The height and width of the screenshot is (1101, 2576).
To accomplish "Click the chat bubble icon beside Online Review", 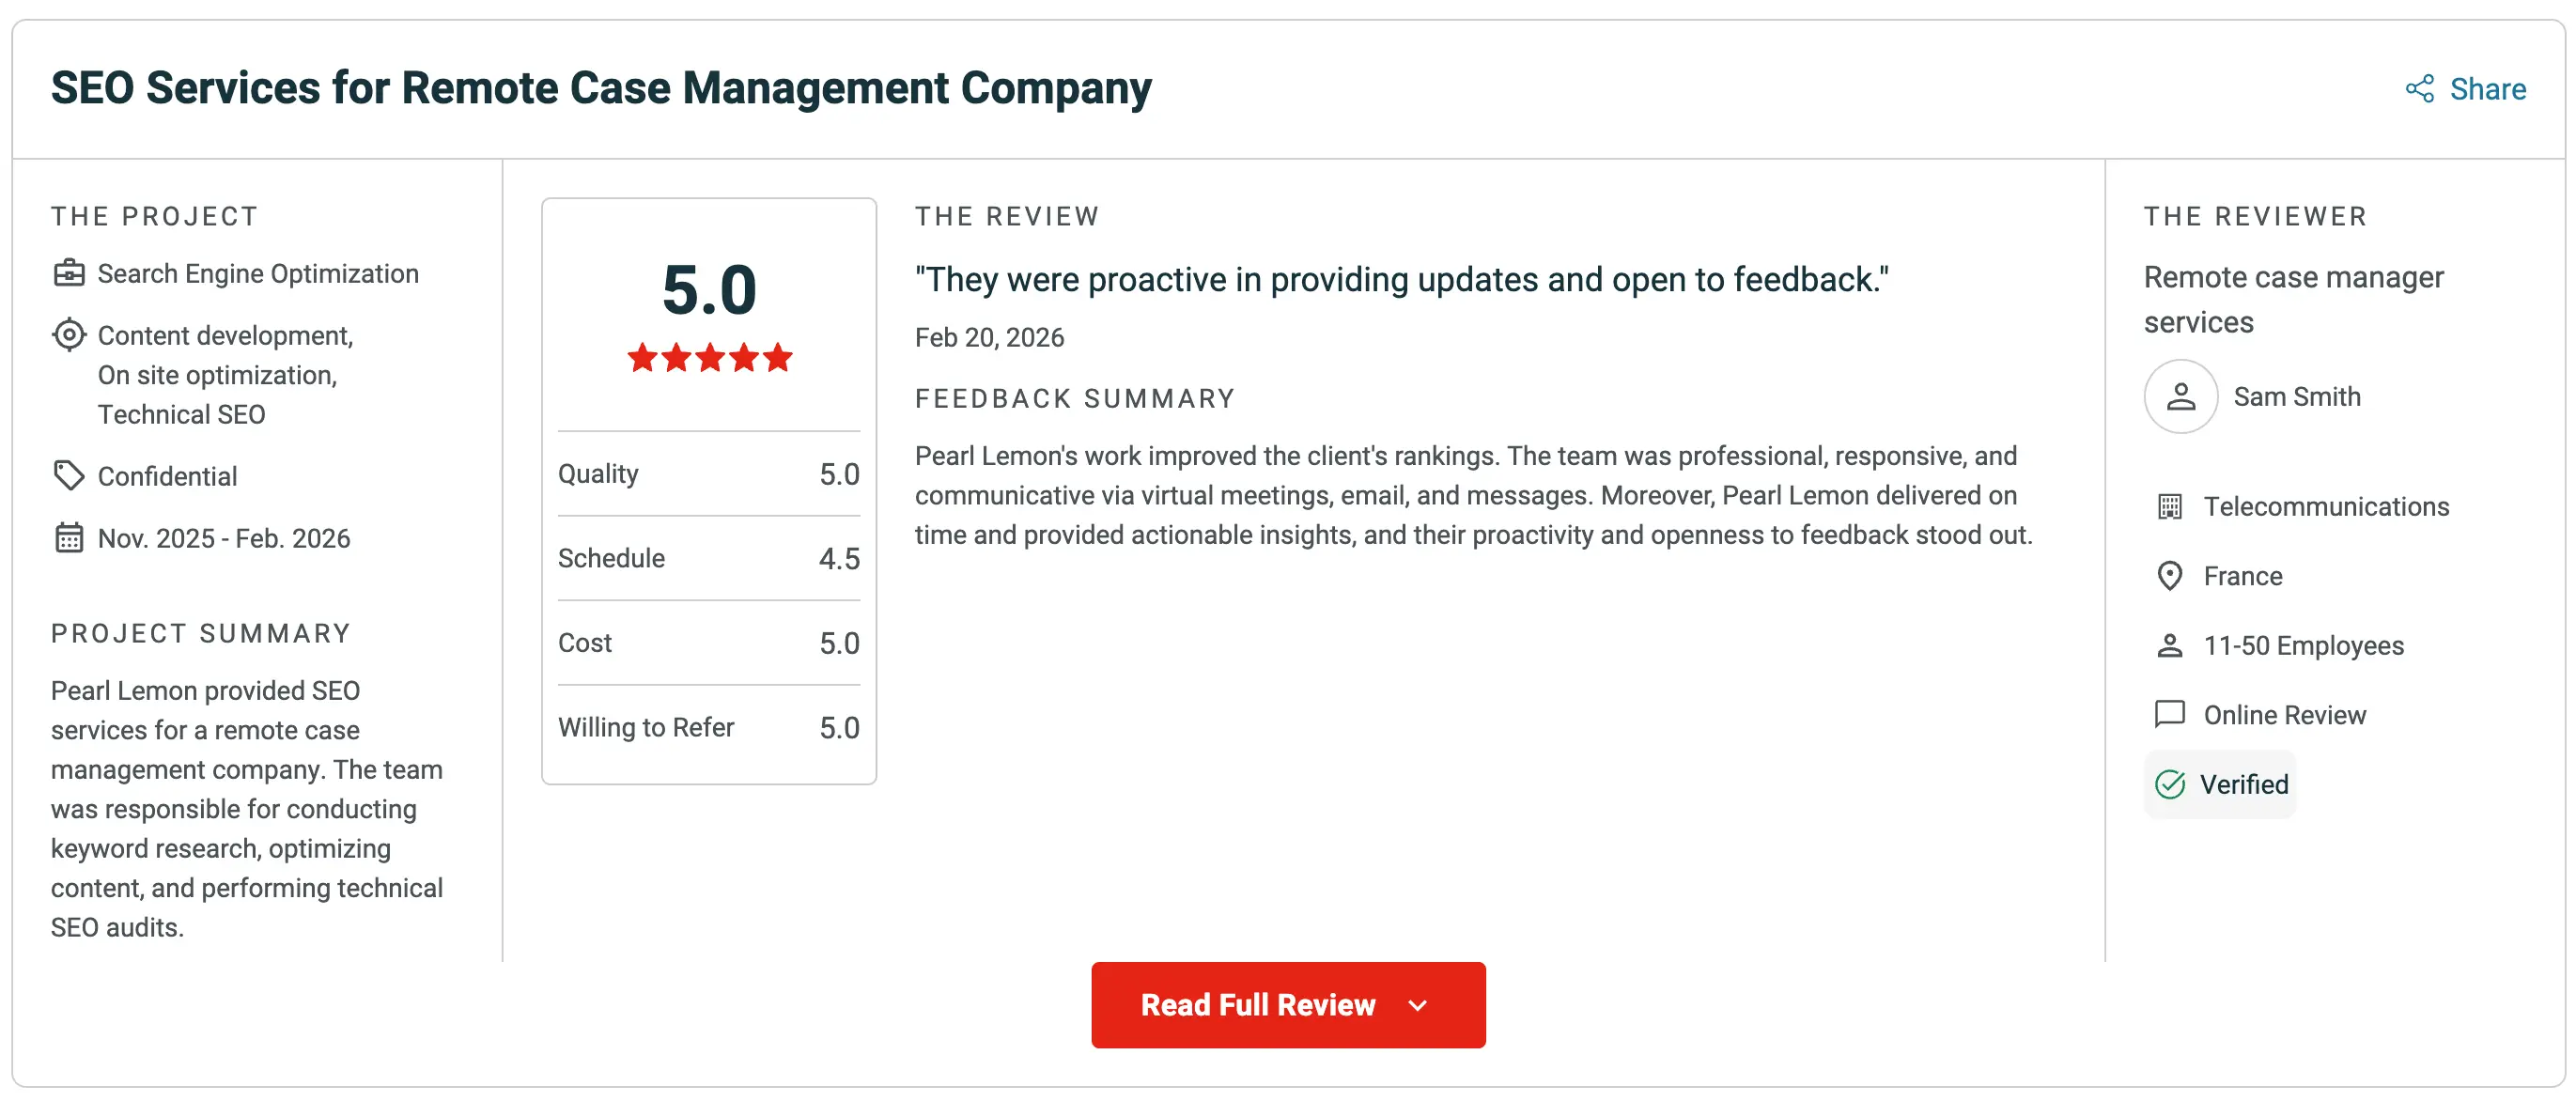I will coord(2169,715).
